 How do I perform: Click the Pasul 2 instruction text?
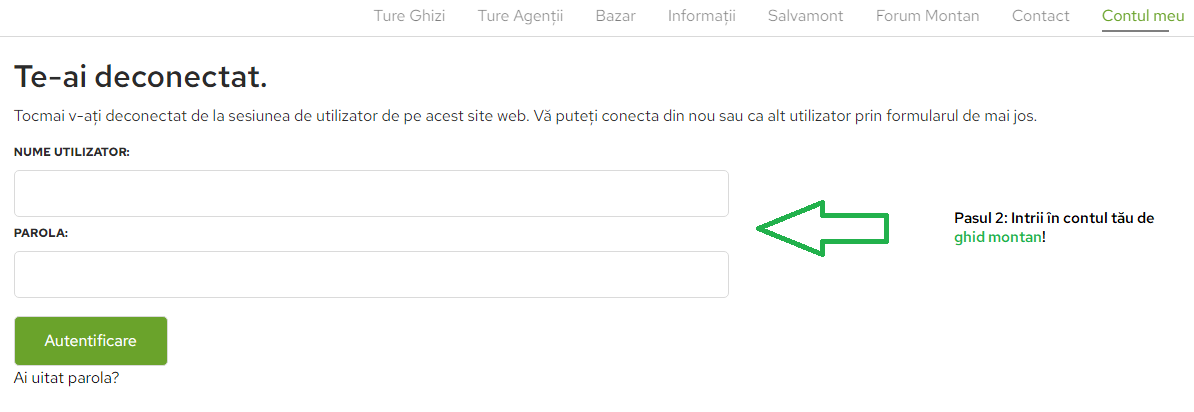point(1054,218)
